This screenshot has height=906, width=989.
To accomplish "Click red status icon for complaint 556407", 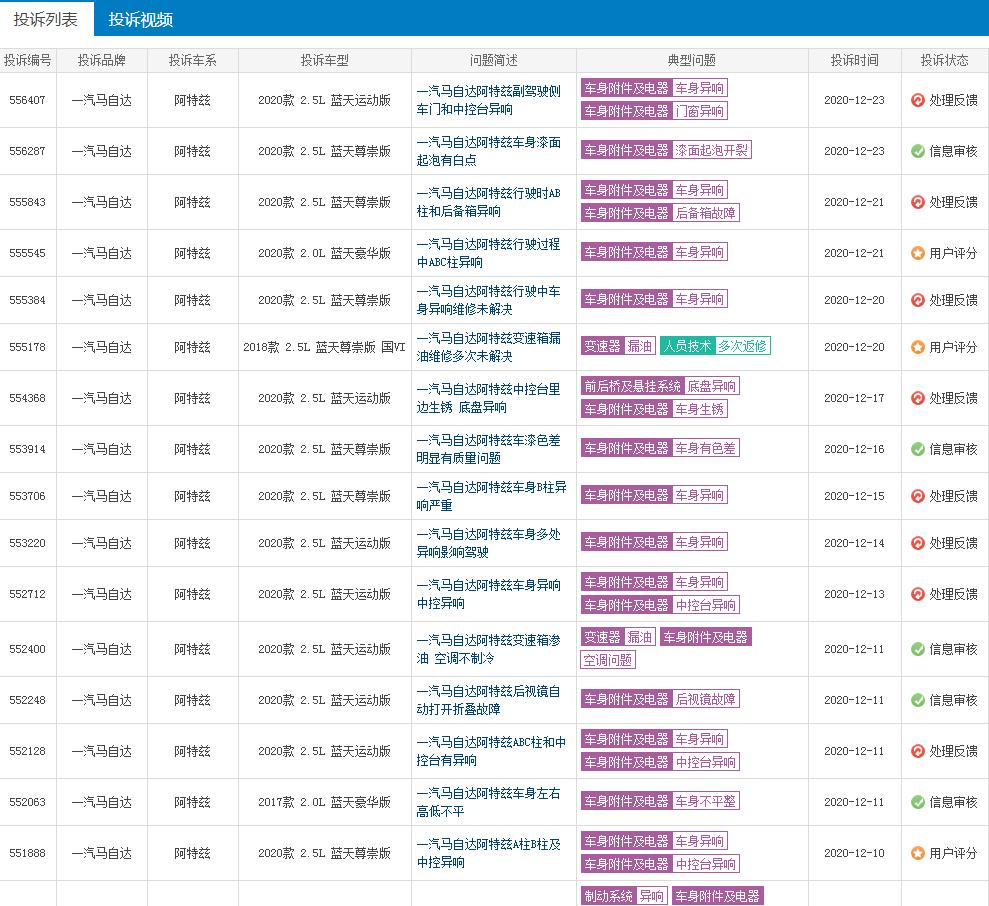I will [917, 100].
